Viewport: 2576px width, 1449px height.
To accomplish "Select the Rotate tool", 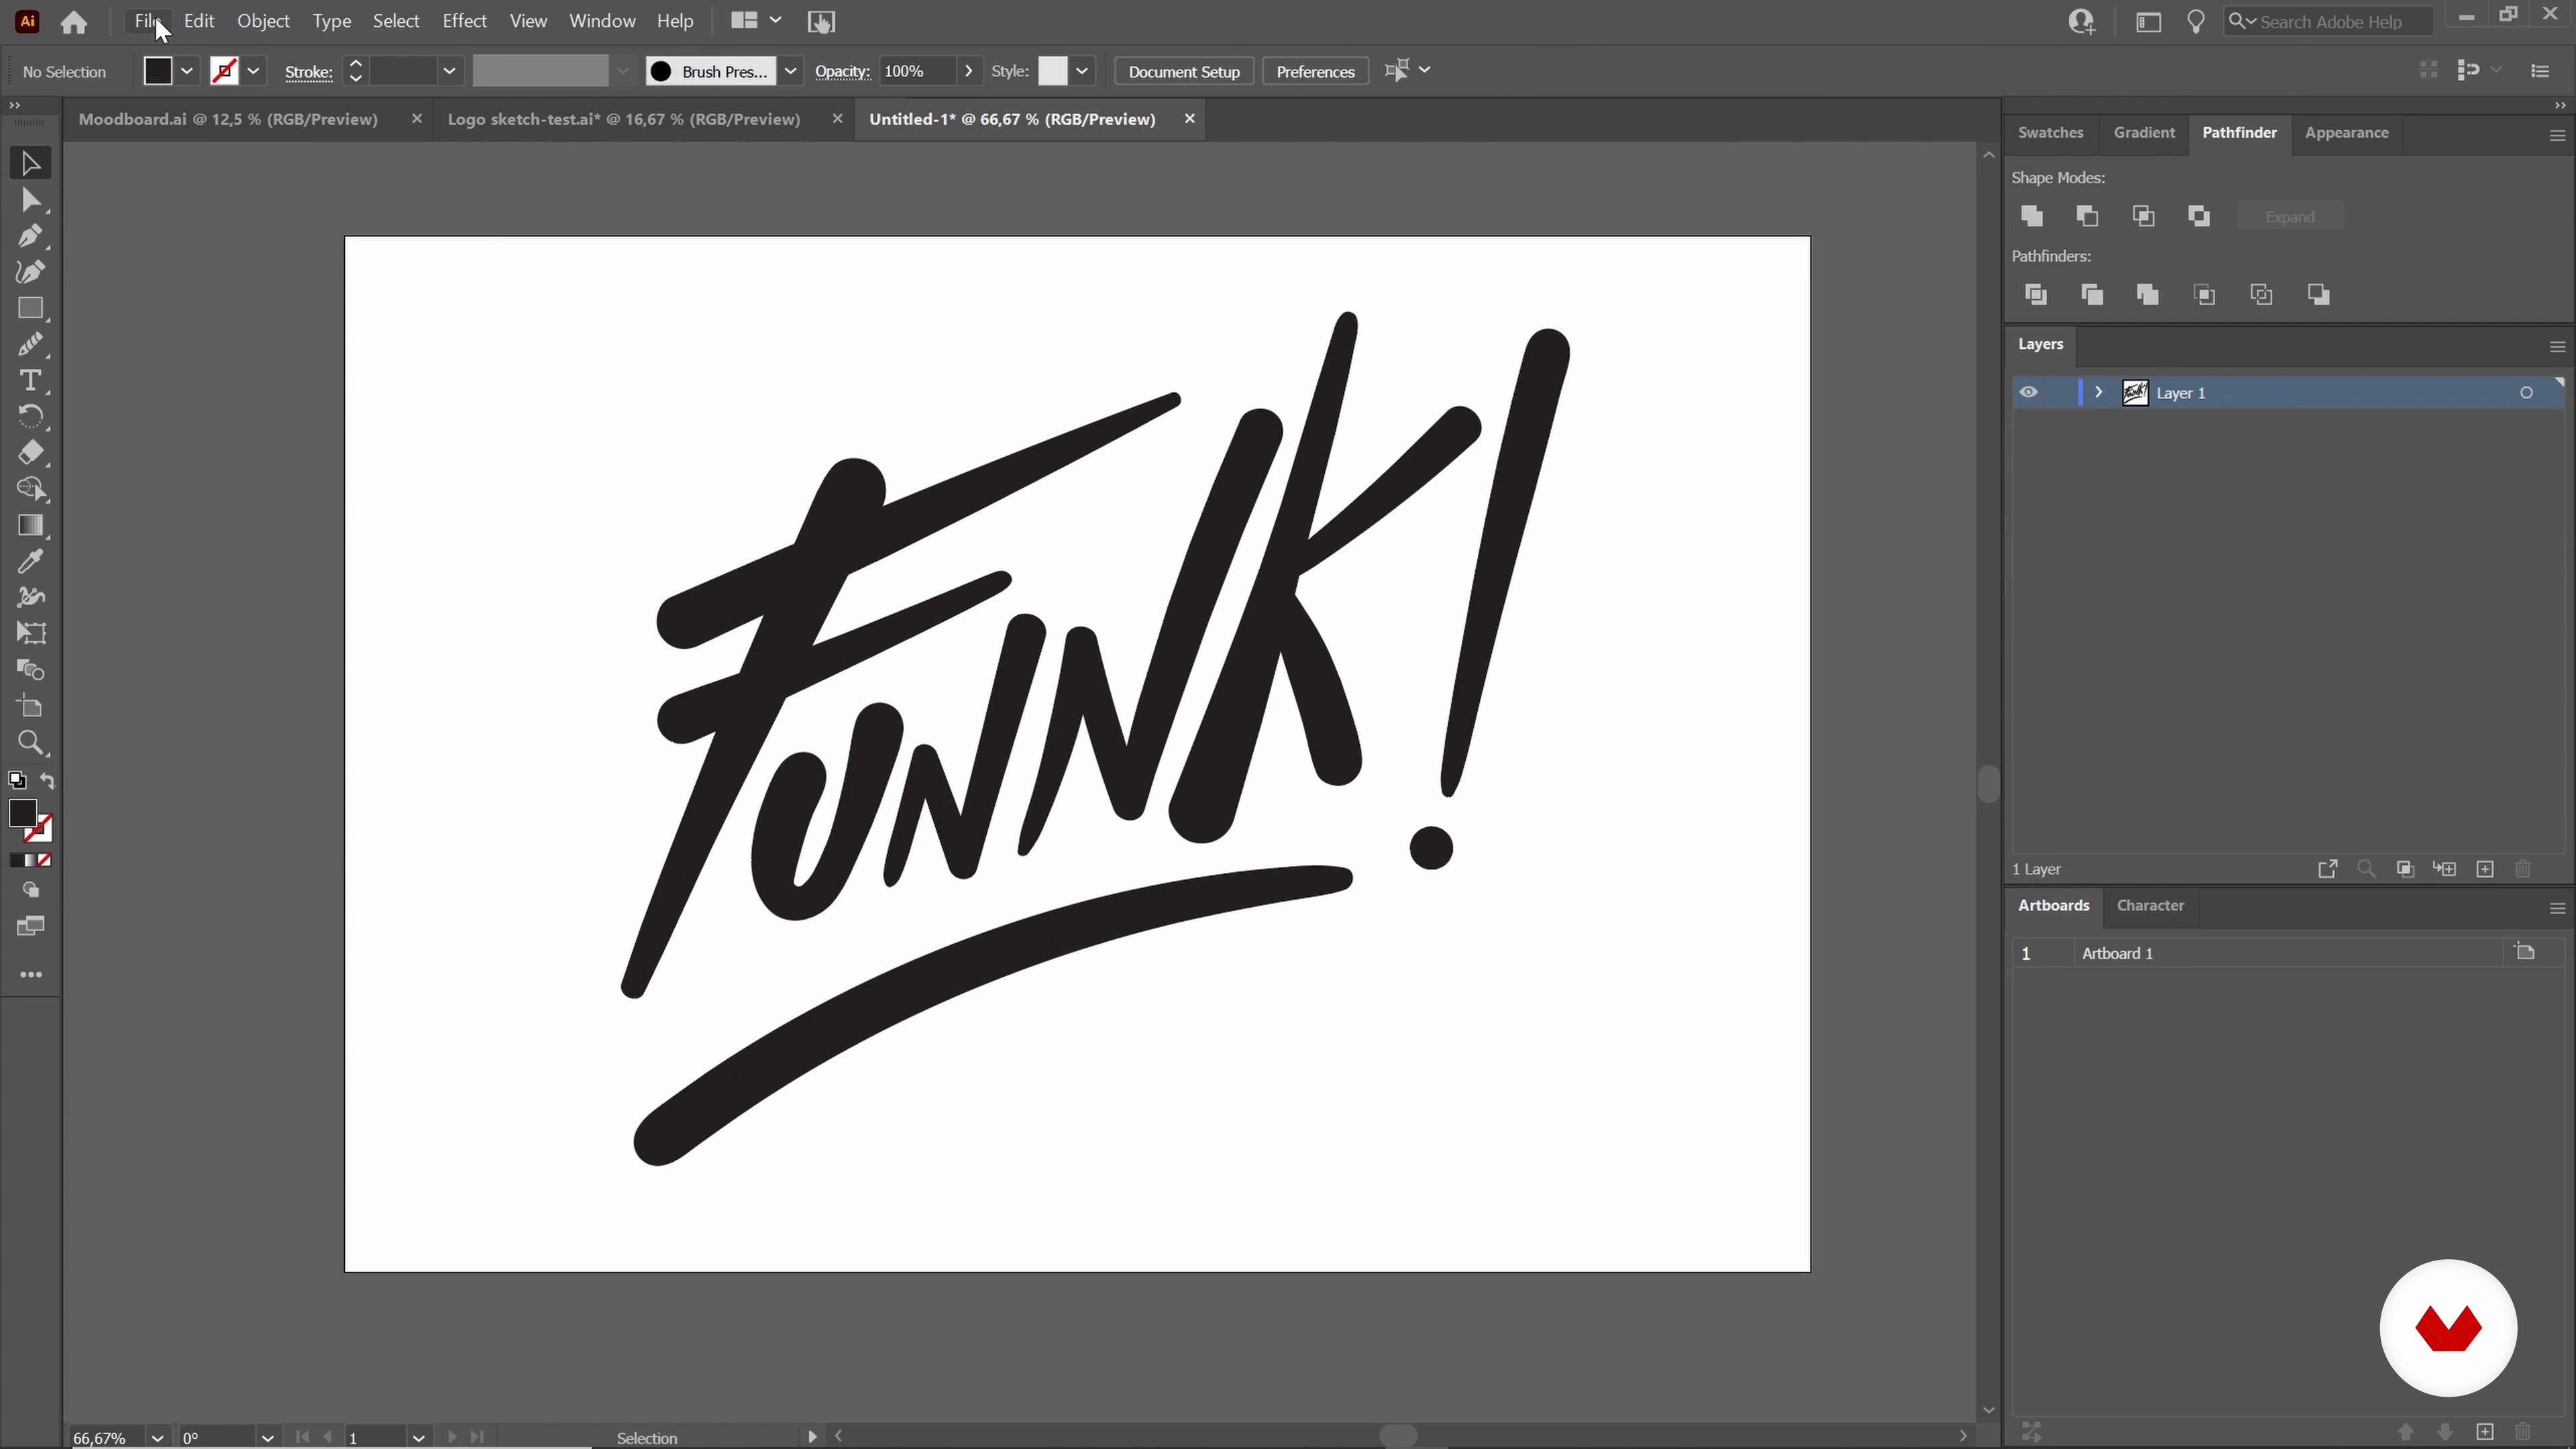I will tap(30, 417).
